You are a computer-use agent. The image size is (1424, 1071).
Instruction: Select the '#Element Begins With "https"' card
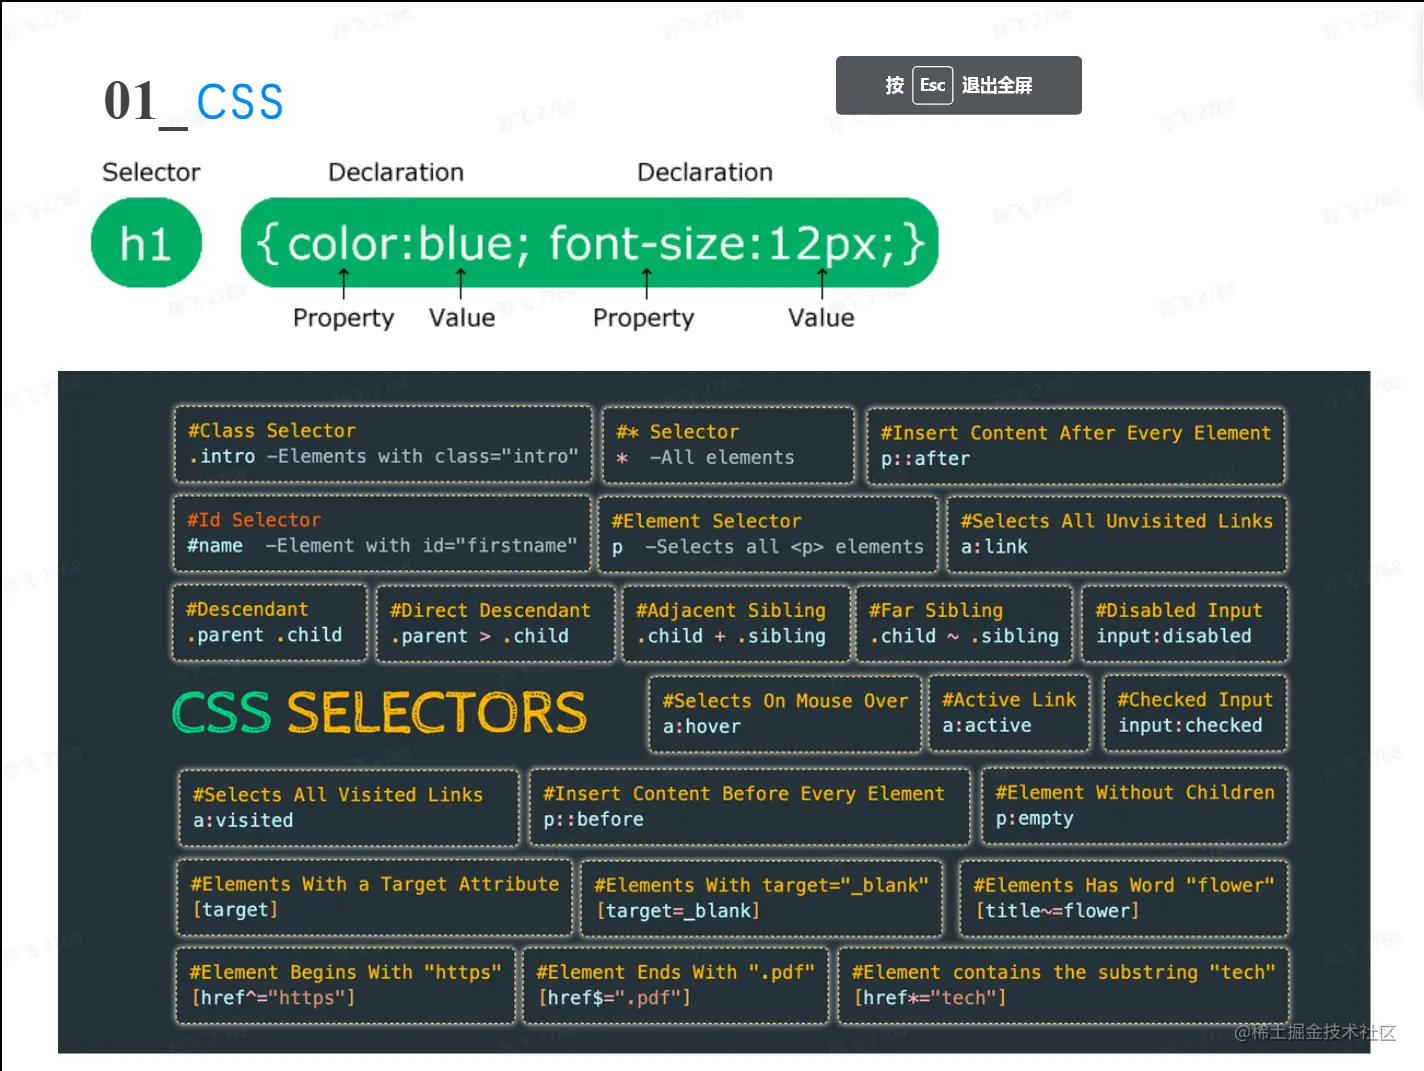pyautogui.click(x=345, y=986)
